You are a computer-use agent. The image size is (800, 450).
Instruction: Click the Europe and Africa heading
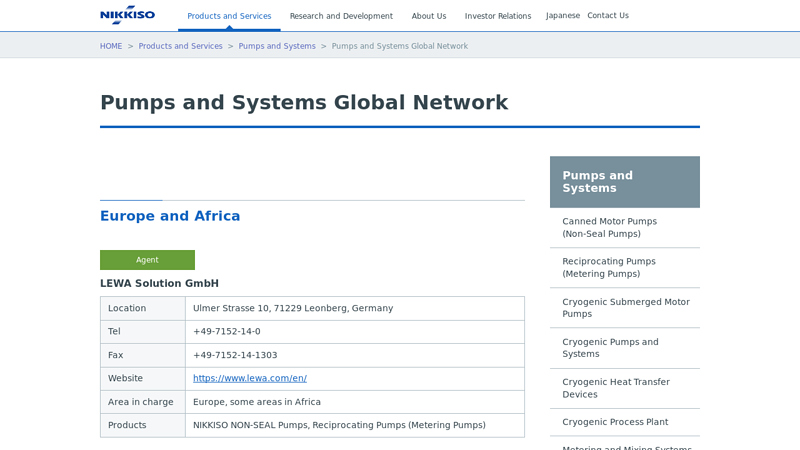170,216
